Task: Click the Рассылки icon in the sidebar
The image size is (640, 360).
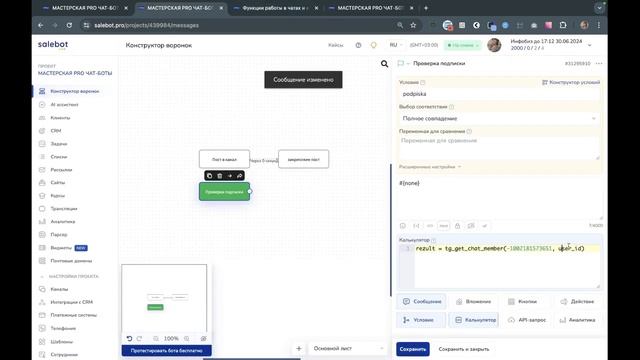Action: (x=42, y=170)
